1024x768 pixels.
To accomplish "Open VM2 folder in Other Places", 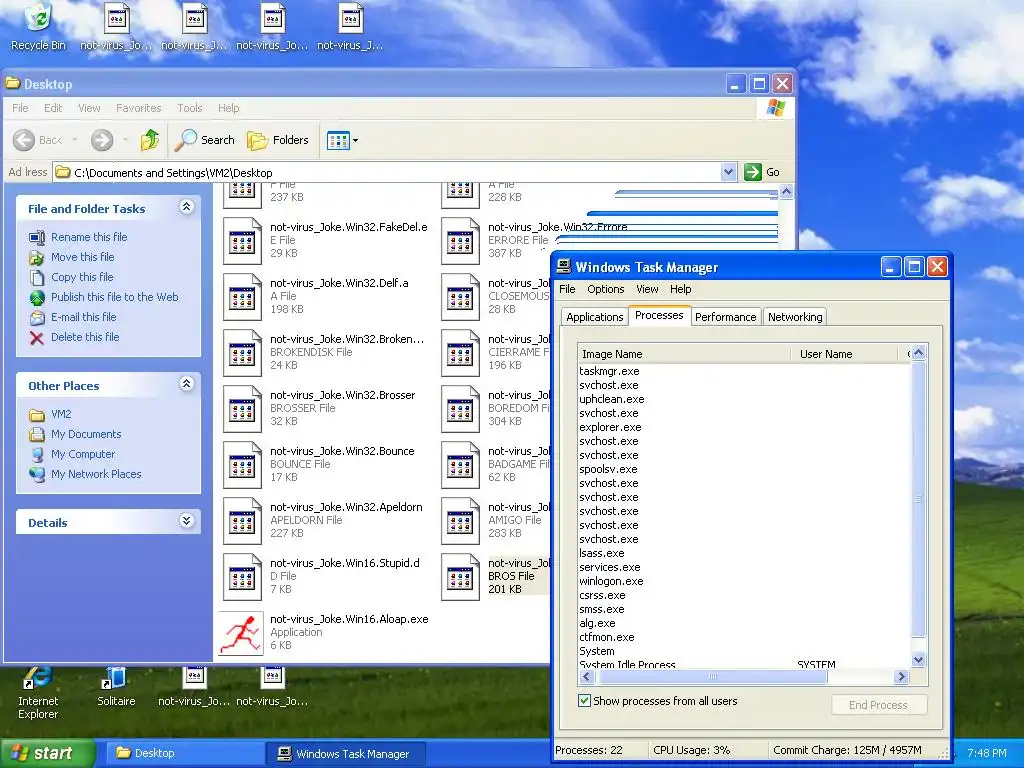I will (x=61, y=414).
